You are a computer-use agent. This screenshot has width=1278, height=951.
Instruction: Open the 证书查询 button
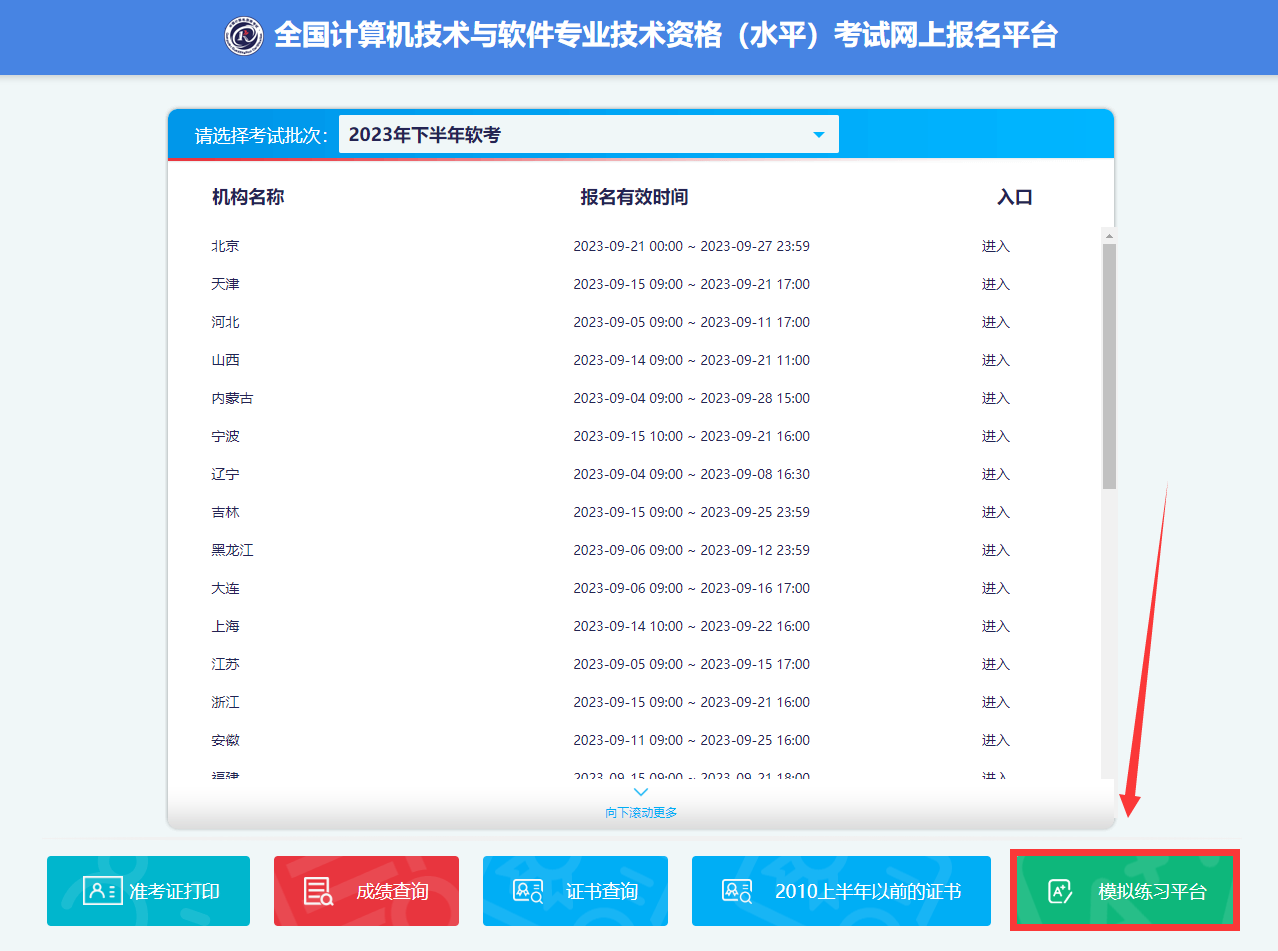coord(575,890)
